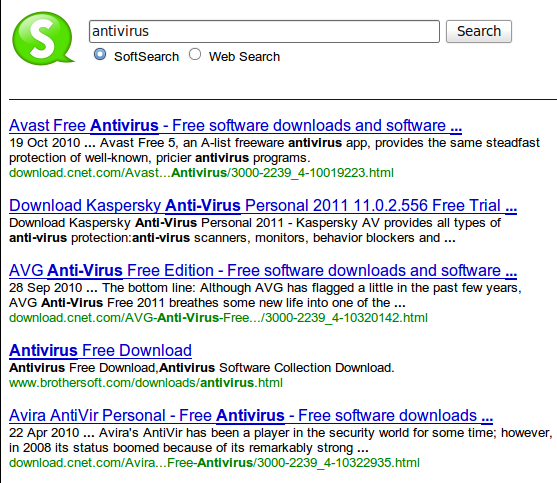
Task: Click the AVG result snippet dated 28 Sep 2010
Action: point(265,295)
